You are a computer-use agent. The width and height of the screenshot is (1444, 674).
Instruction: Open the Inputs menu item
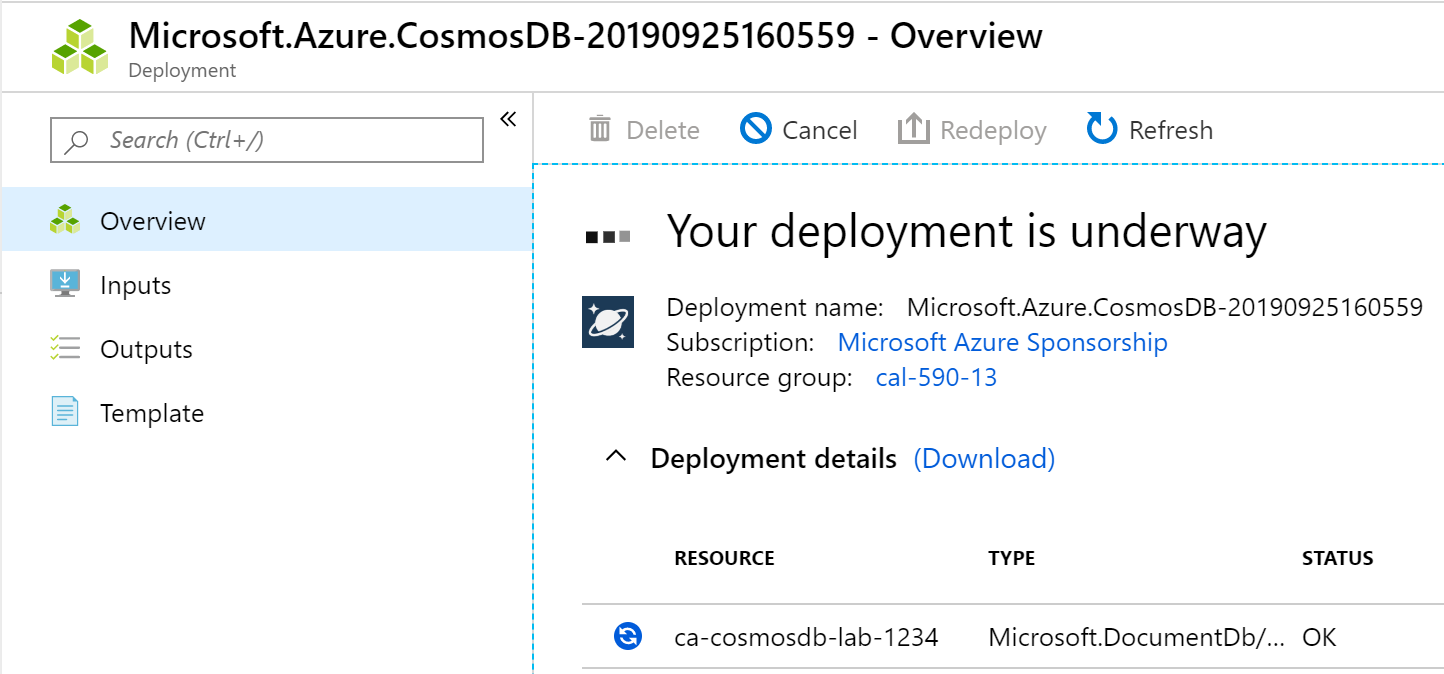(135, 285)
